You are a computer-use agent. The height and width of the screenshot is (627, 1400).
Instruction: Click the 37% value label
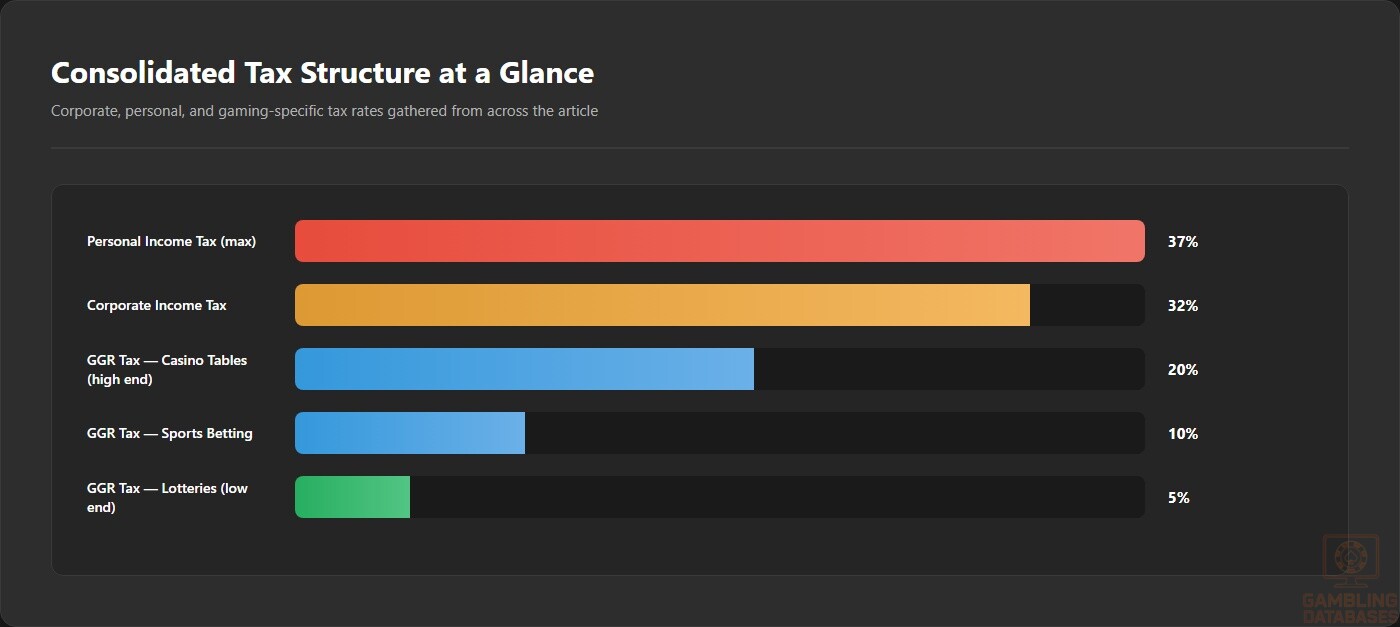point(1183,242)
